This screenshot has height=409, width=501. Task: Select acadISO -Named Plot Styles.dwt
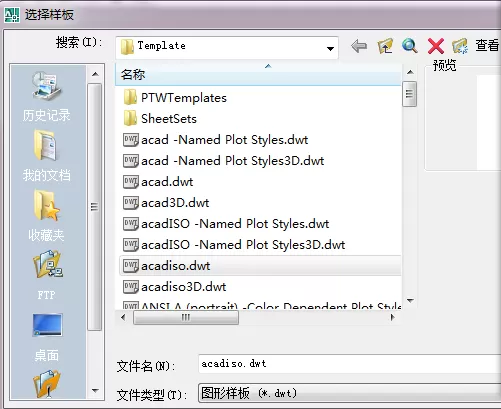(x=235, y=224)
